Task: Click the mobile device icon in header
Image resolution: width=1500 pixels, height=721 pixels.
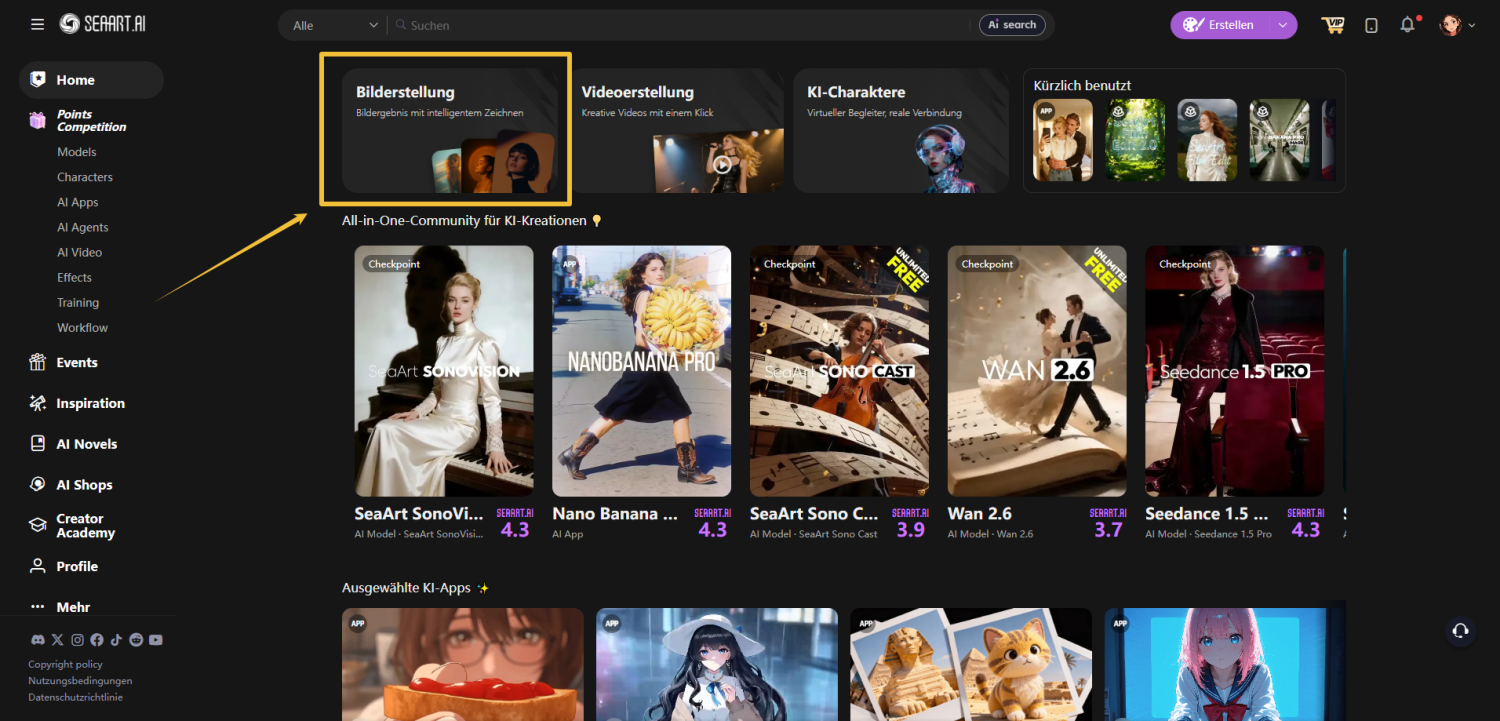Action: [x=1371, y=25]
